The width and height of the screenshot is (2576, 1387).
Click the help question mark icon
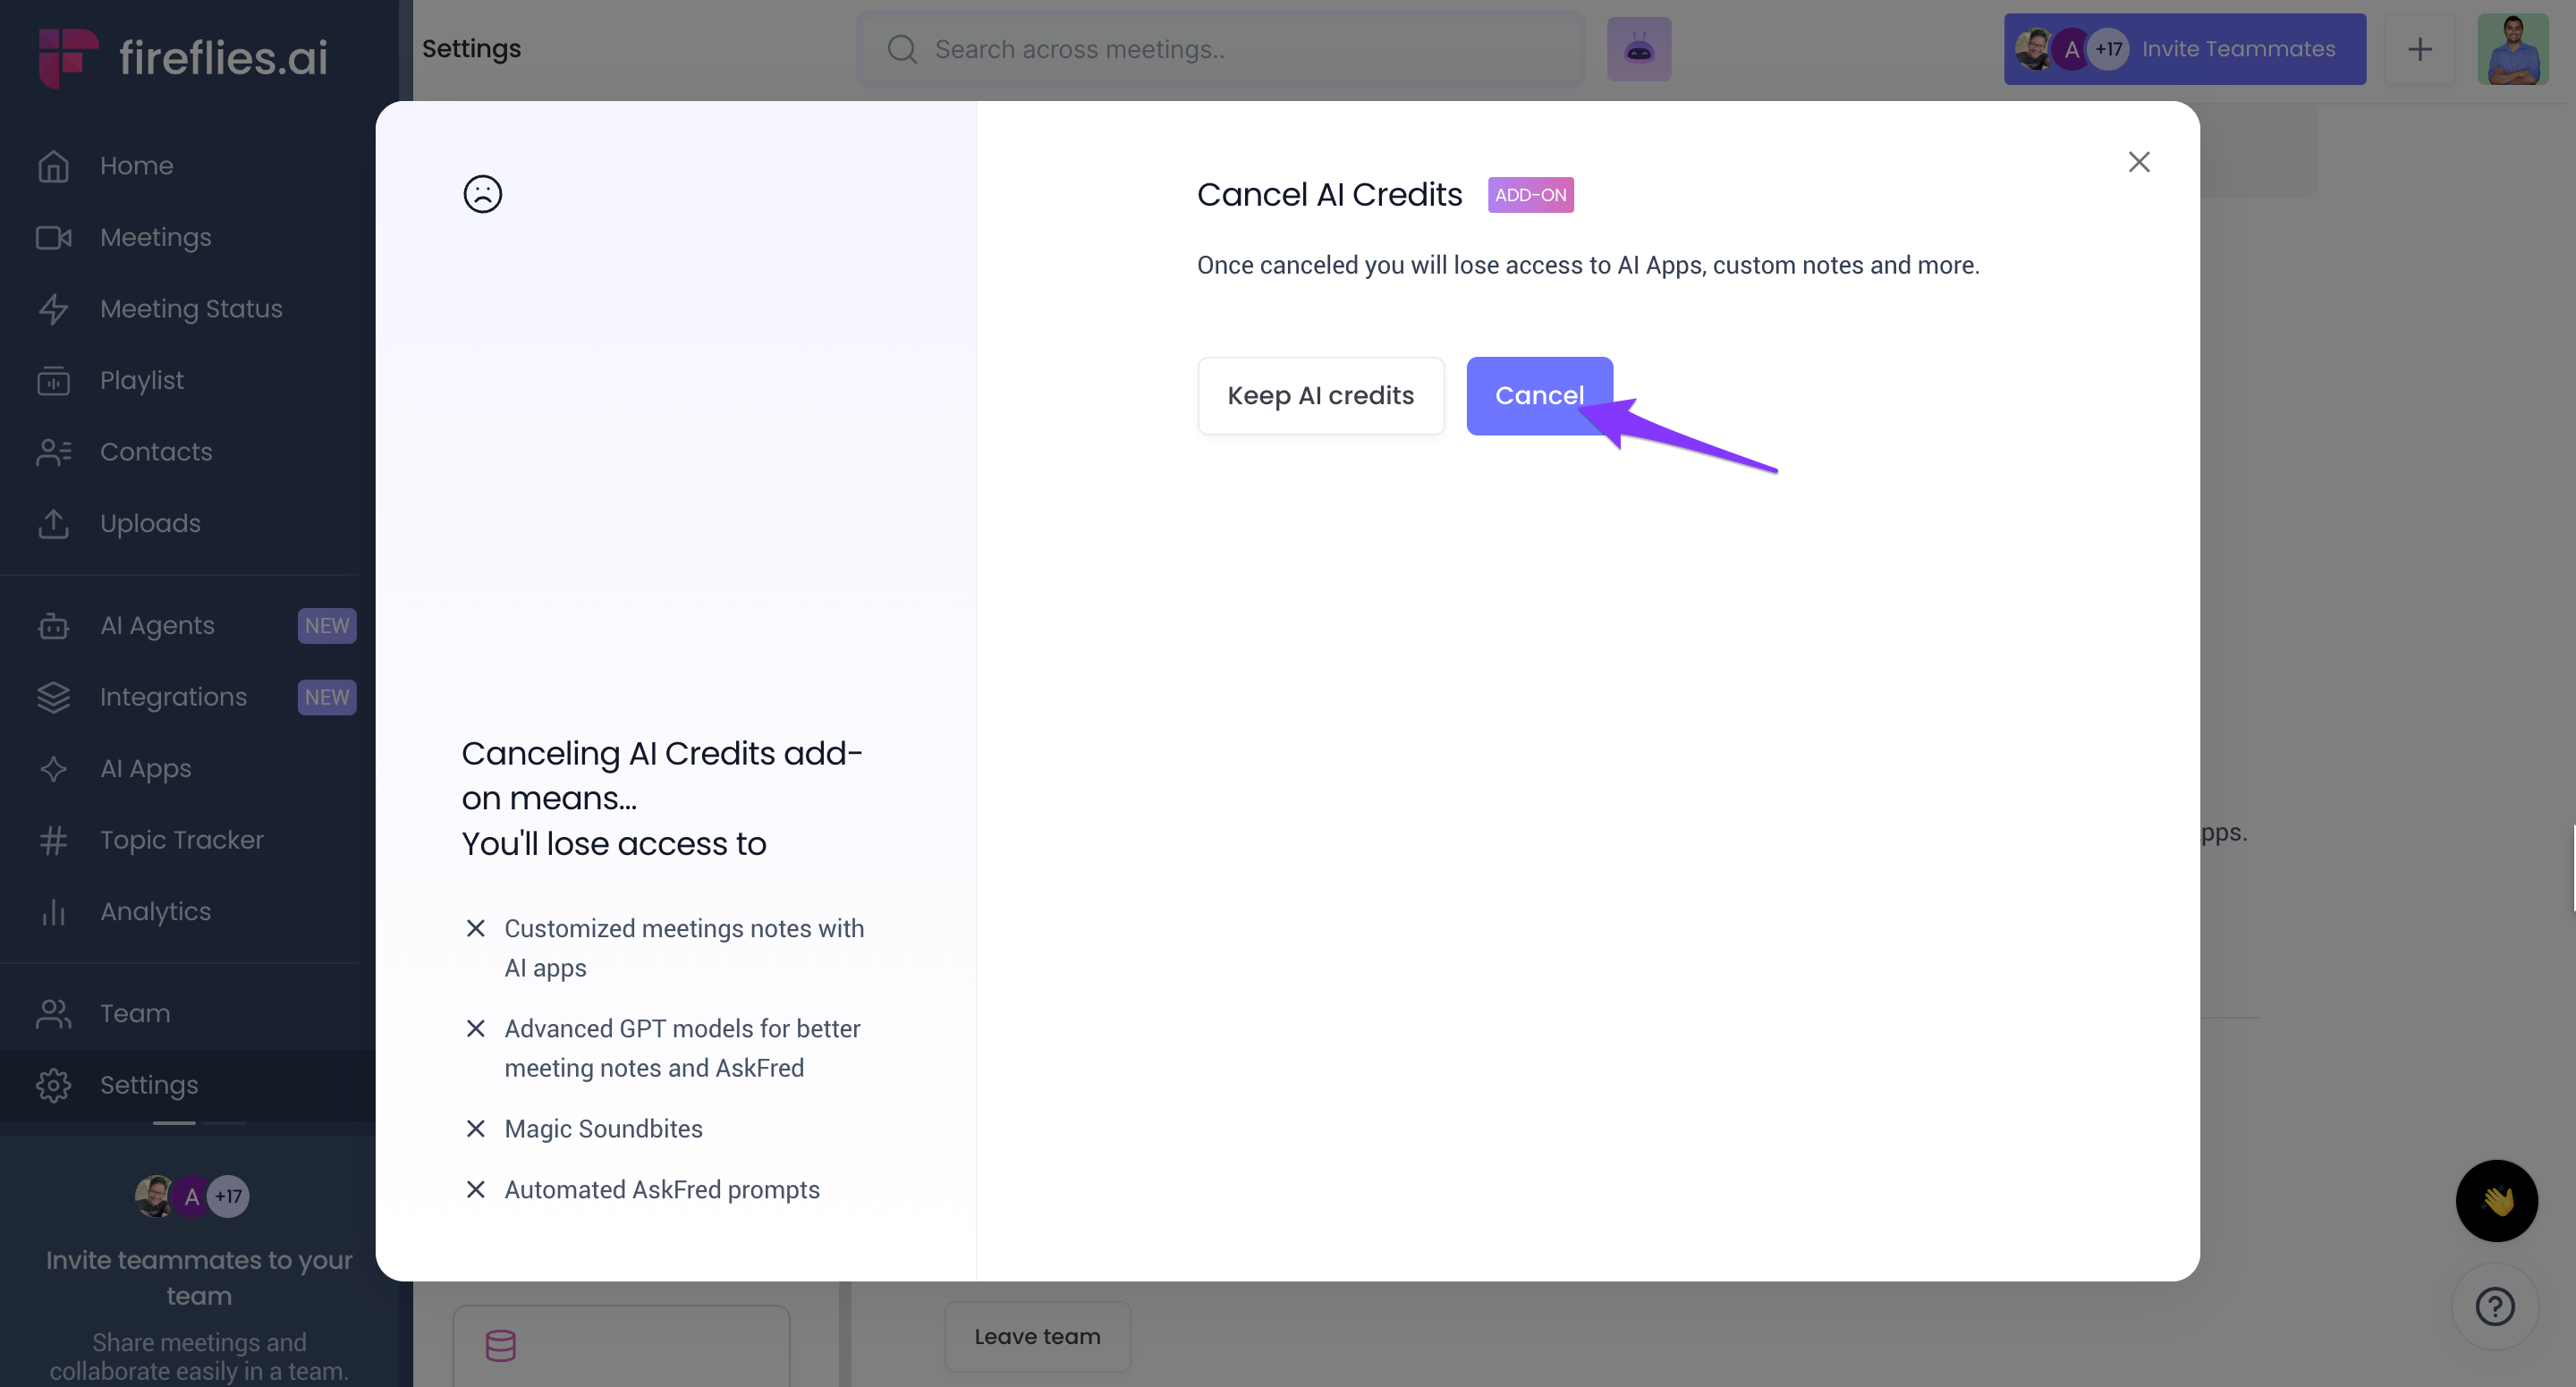coord(2494,1306)
